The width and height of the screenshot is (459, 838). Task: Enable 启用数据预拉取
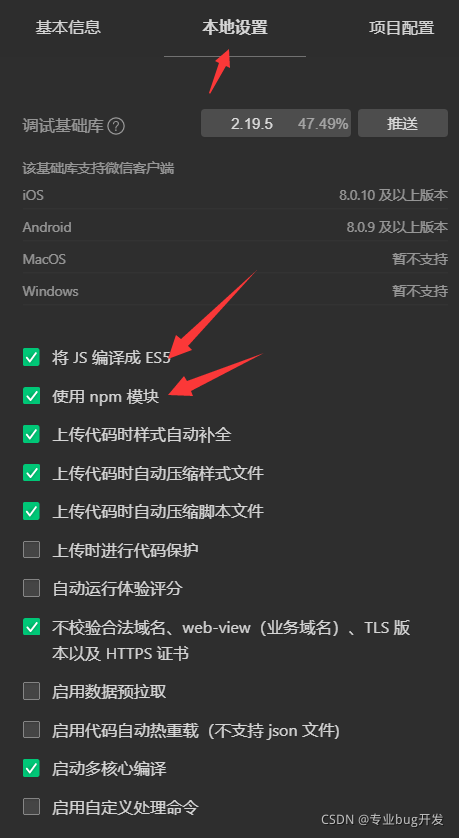tap(32, 692)
